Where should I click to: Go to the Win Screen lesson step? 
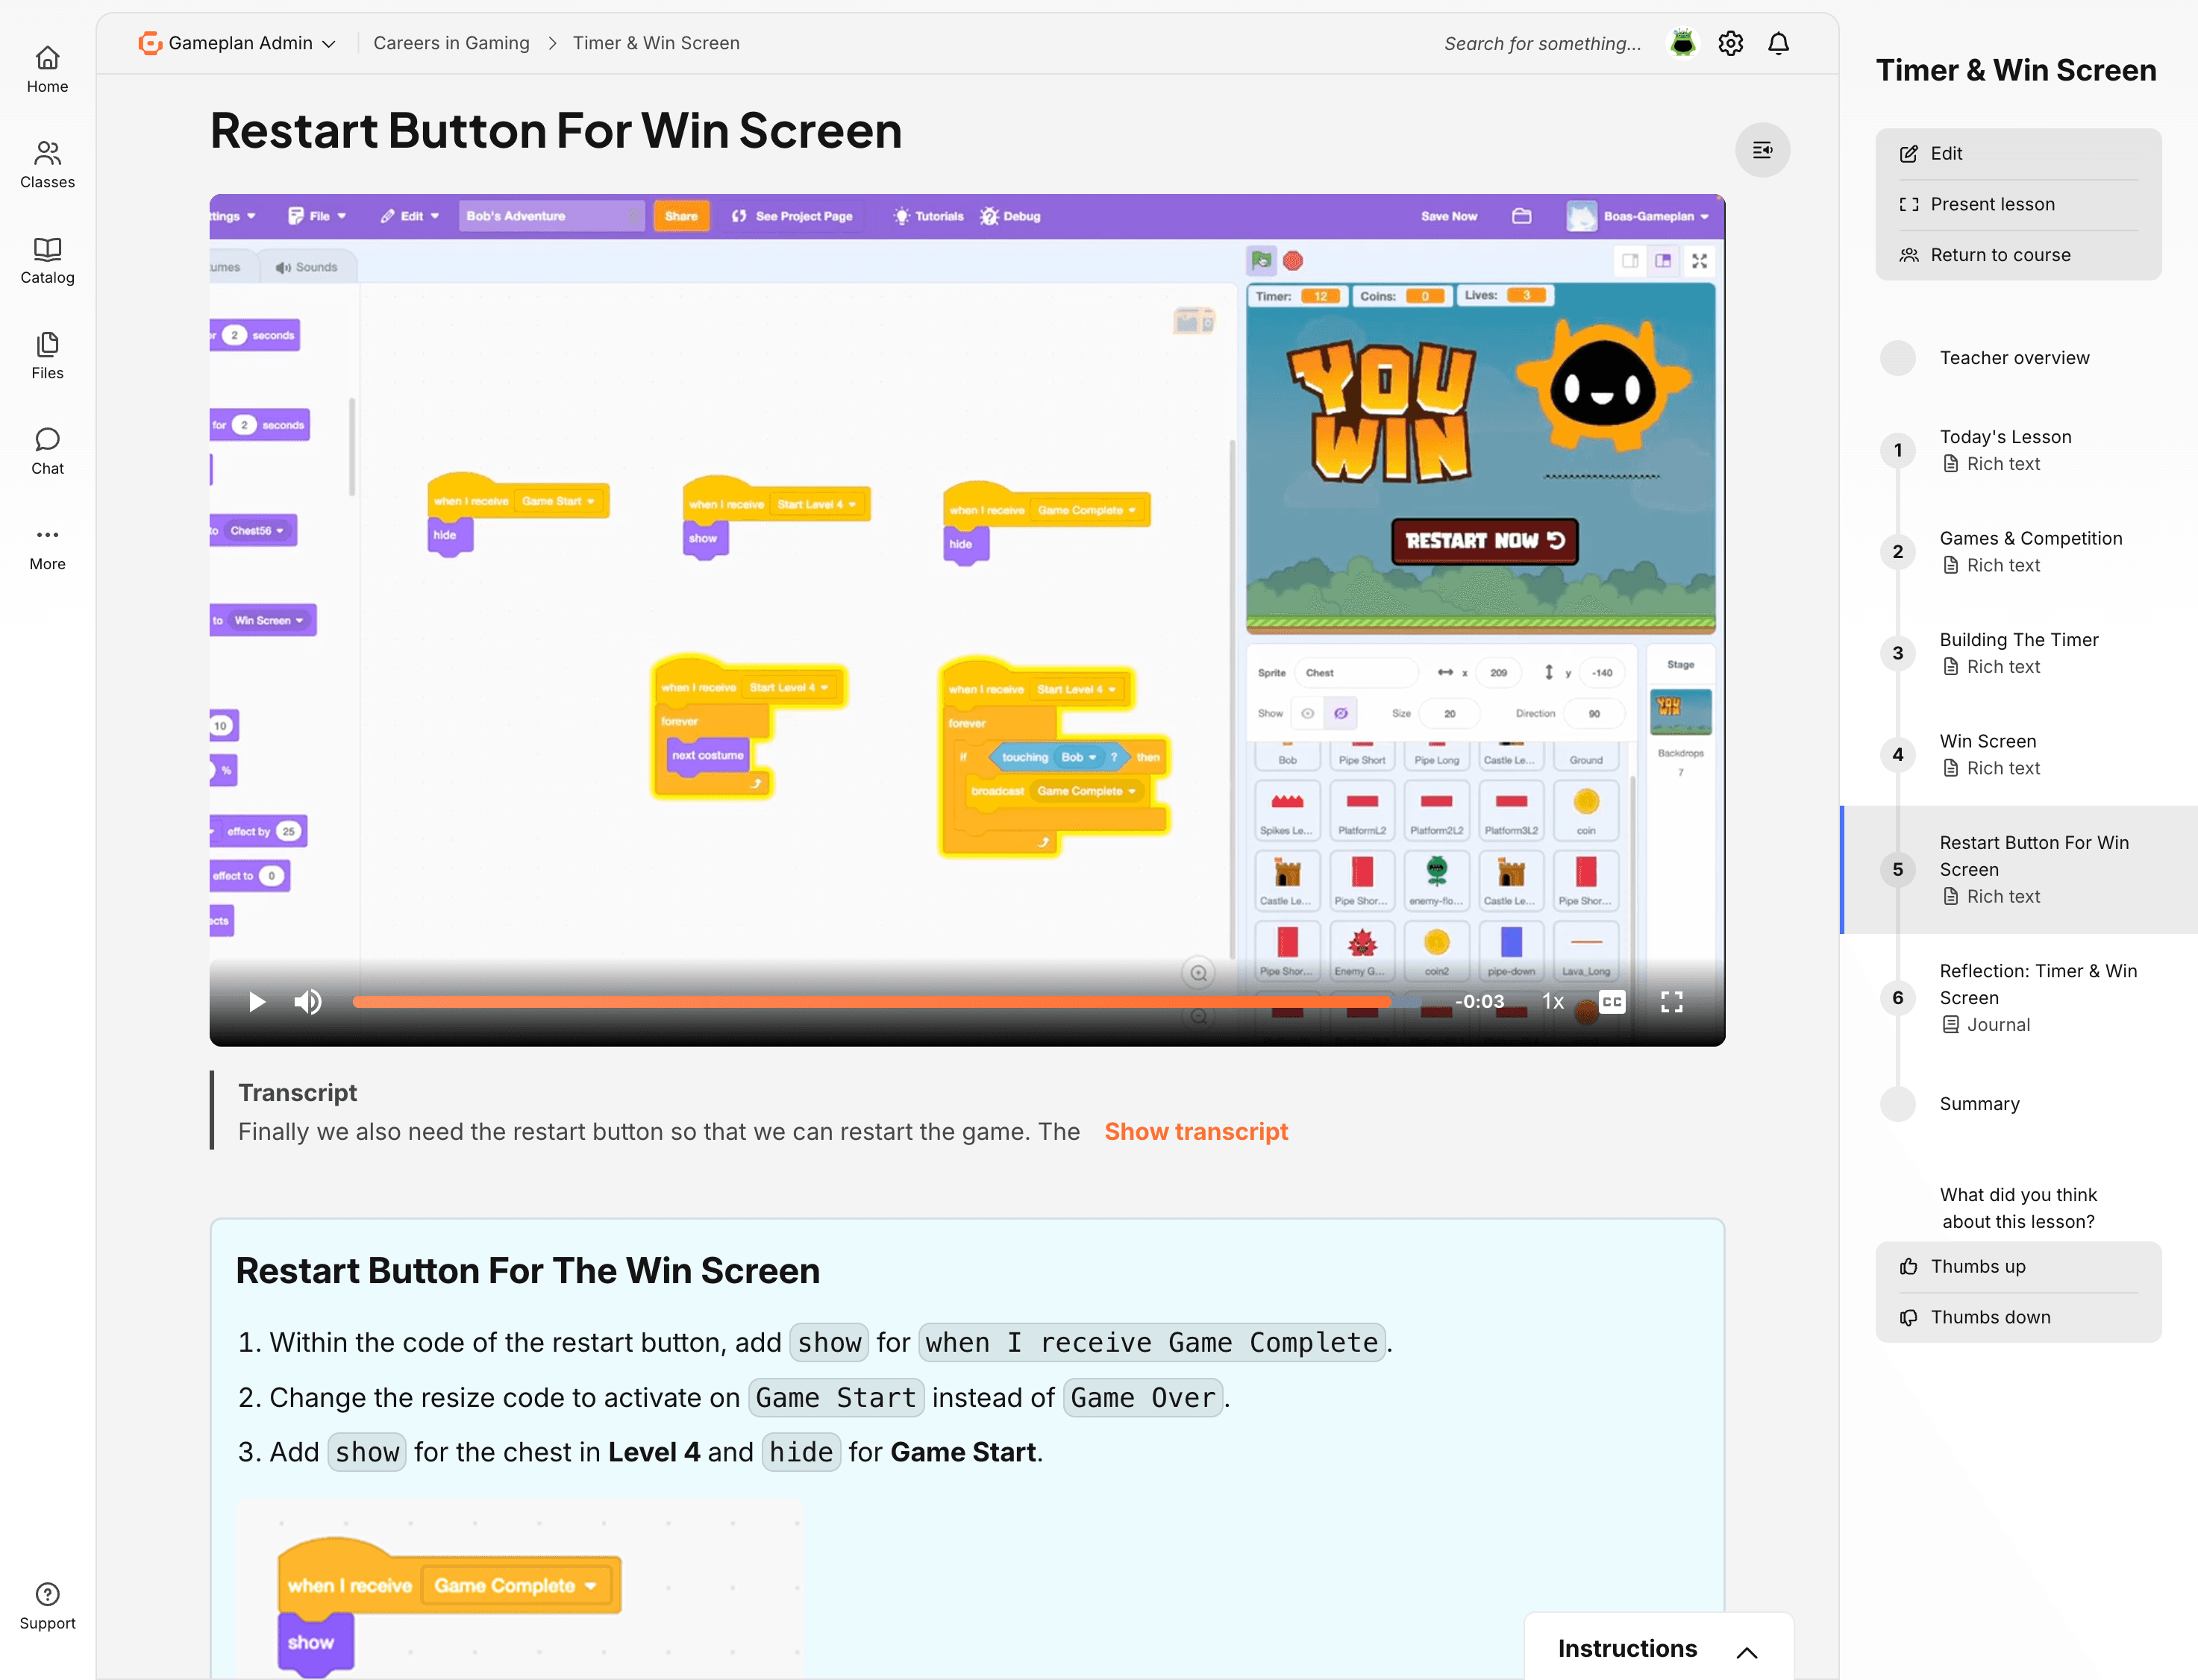(1989, 741)
